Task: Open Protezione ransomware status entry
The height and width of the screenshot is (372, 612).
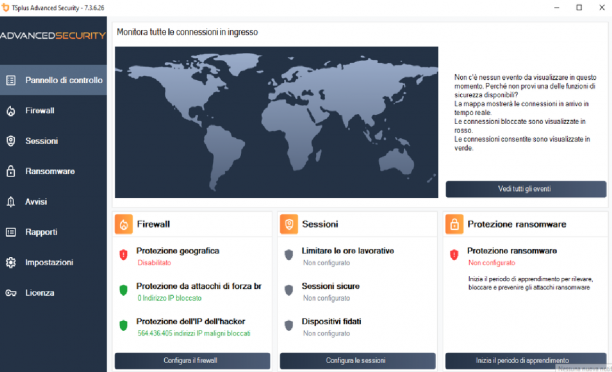Action: (x=512, y=251)
